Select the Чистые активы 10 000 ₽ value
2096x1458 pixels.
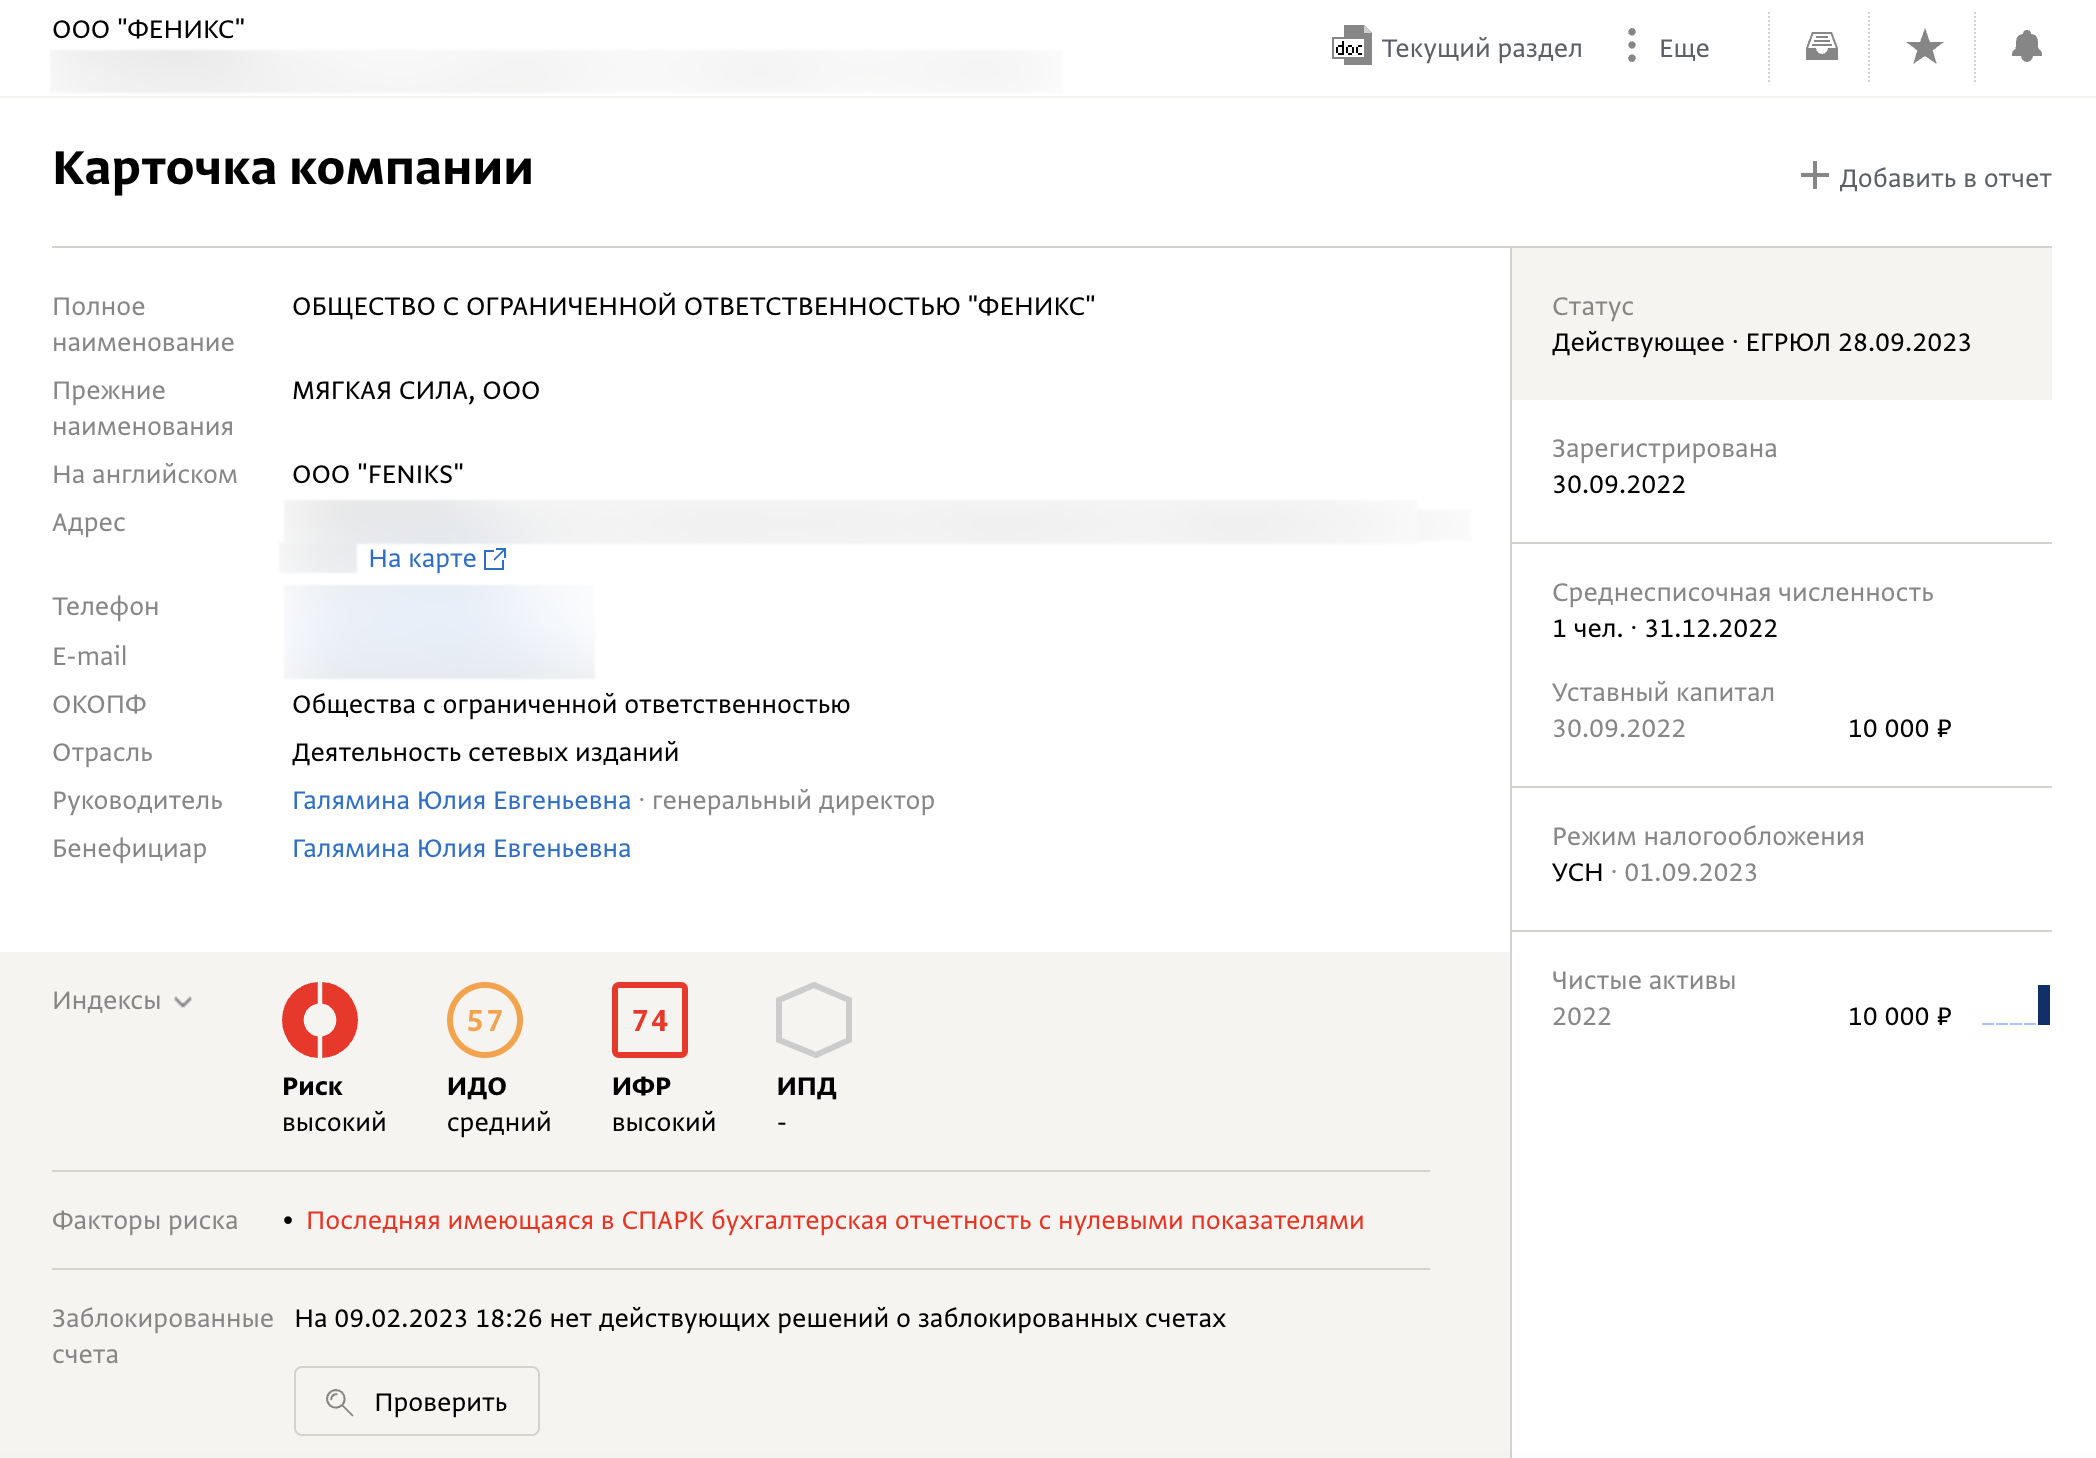click(1899, 1016)
